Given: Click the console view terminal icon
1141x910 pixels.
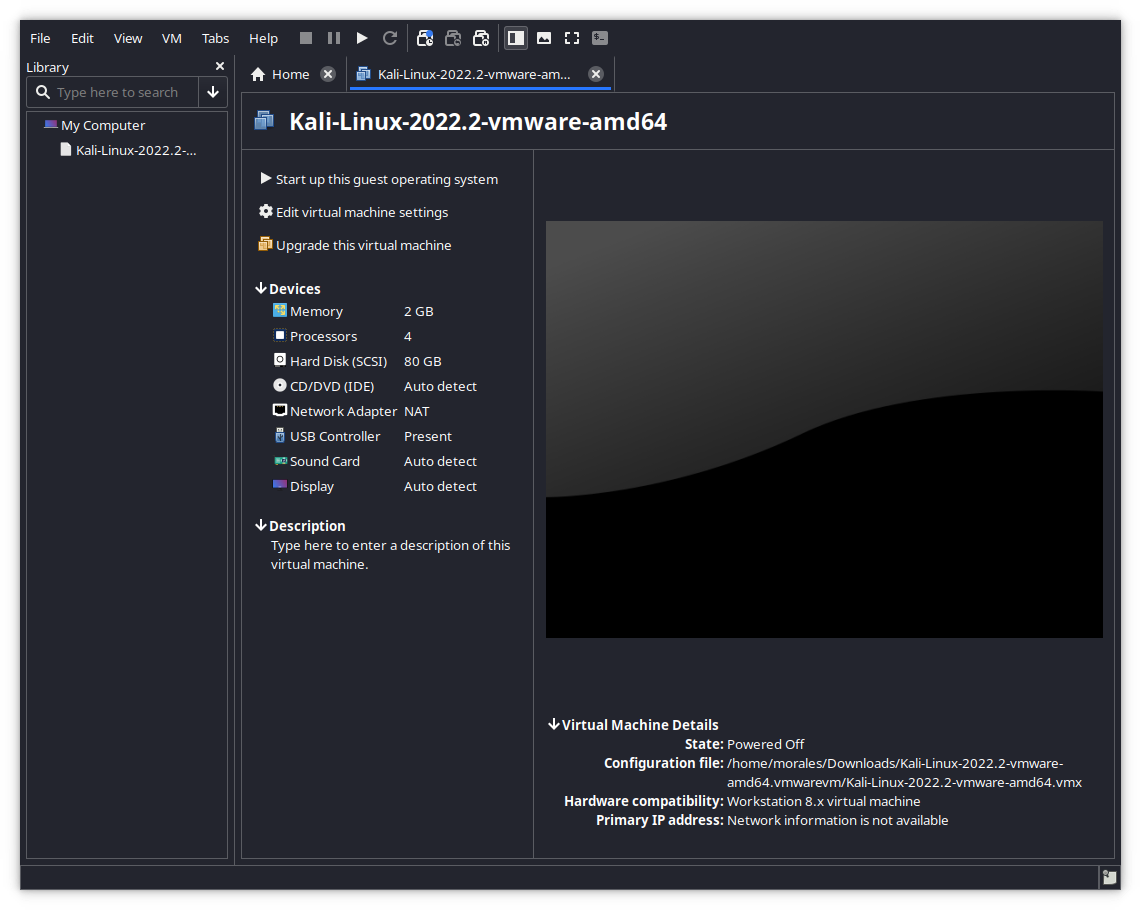Looking at the screenshot, I should (600, 38).
